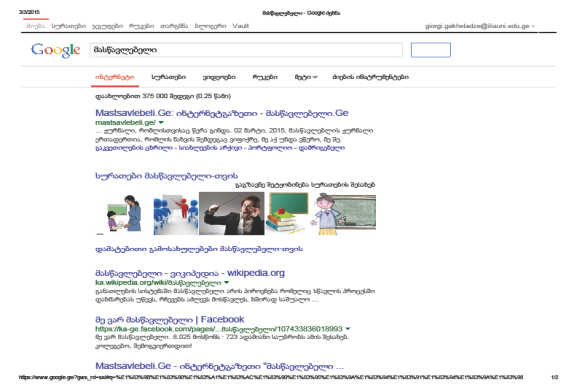Switch to the რუკები search tab
The width and height of the screenshot is (578, 391).
[x=265, y=77]
